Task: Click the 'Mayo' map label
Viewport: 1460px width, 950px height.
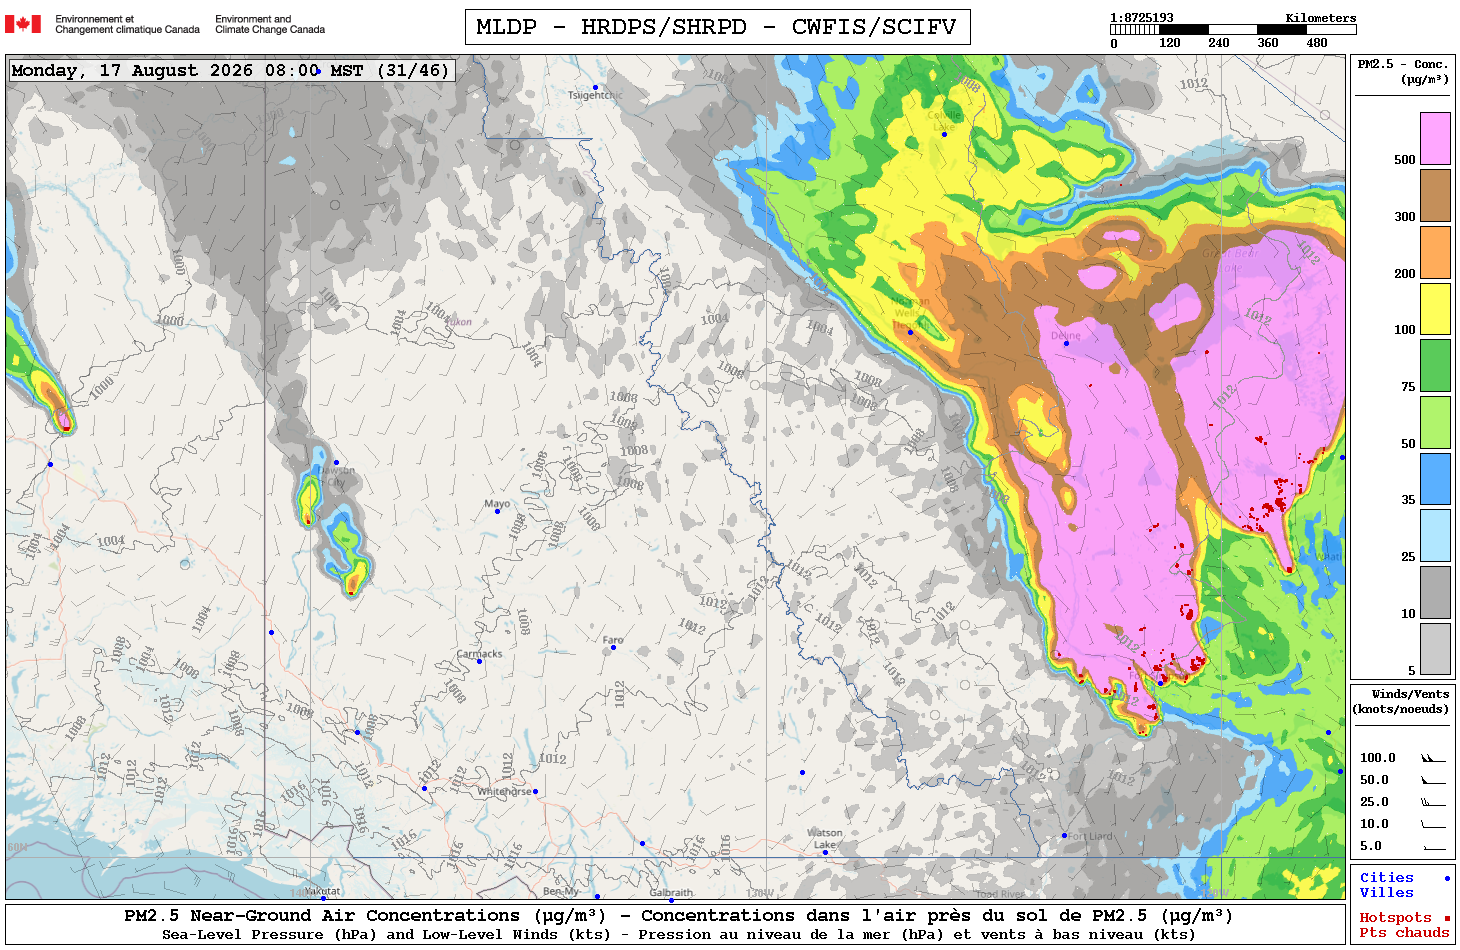Action: 497,504
